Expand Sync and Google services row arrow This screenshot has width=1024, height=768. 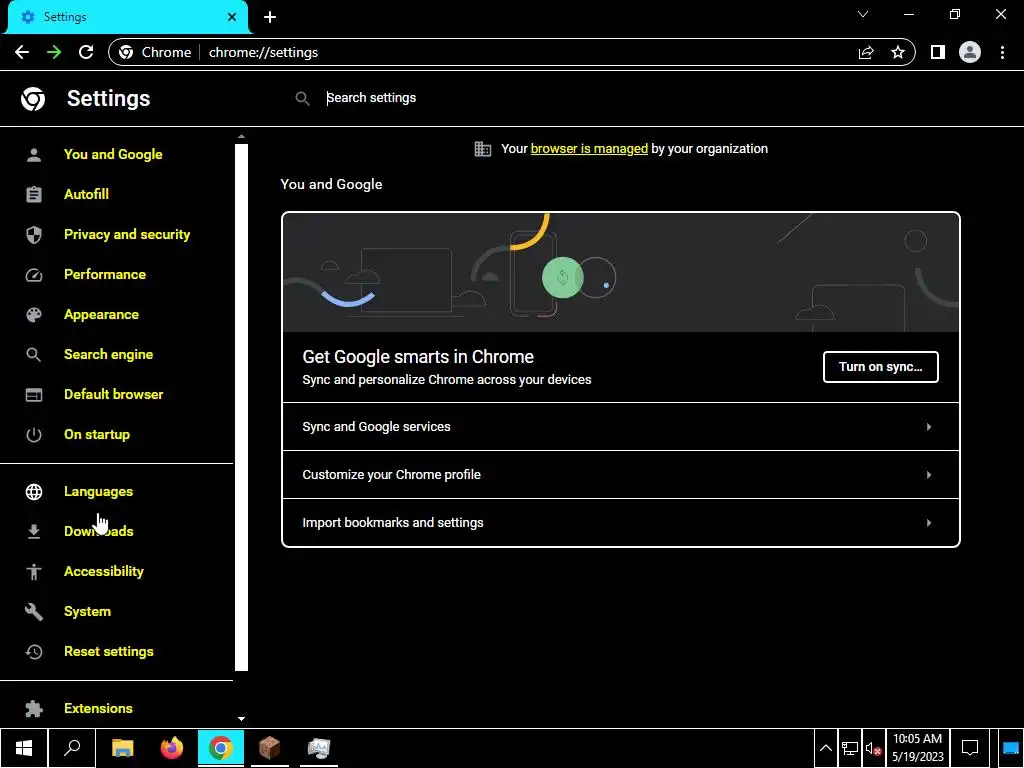929,426
